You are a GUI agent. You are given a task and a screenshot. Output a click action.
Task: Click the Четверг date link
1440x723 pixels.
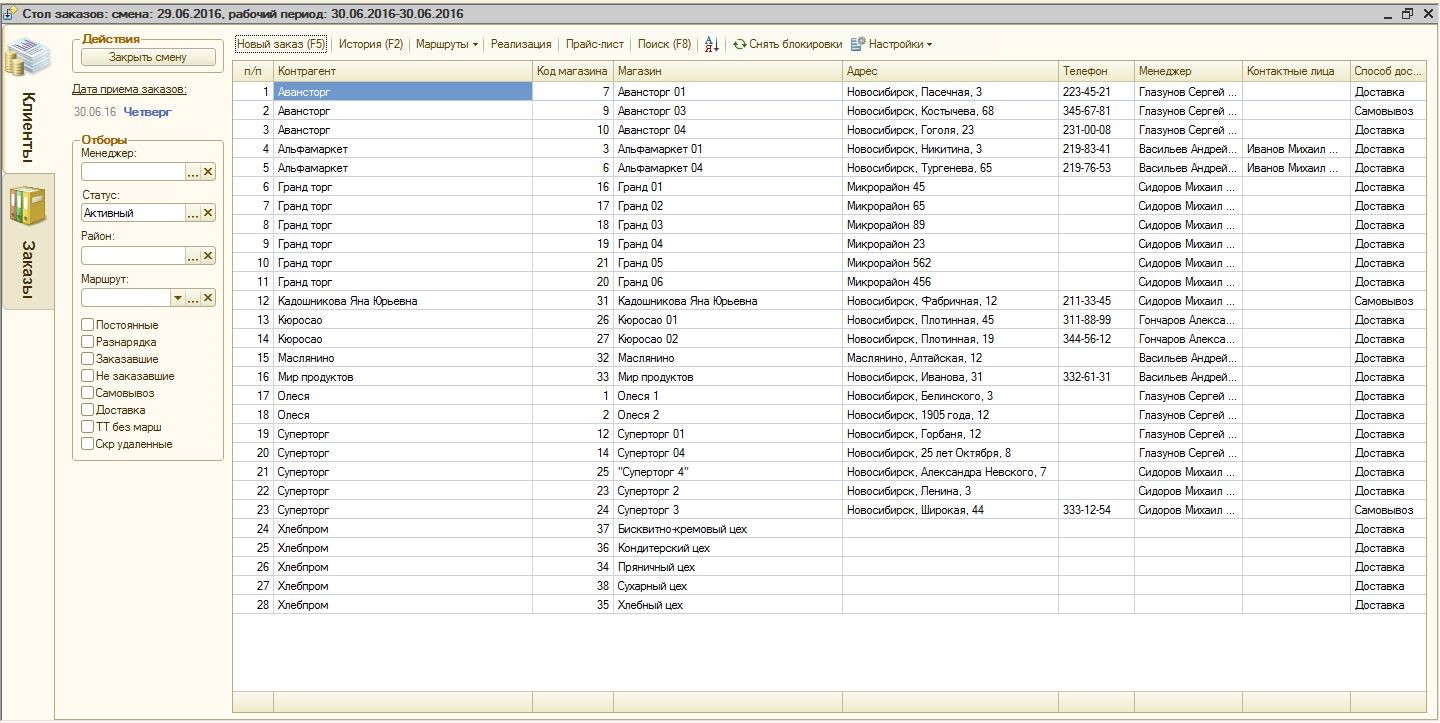[x=147, y=112]
